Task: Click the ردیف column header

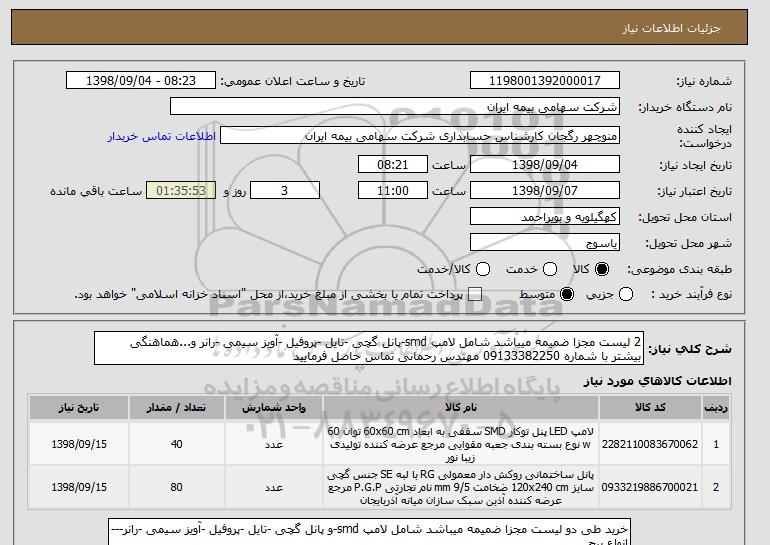Action: click(x=716, y=408)
